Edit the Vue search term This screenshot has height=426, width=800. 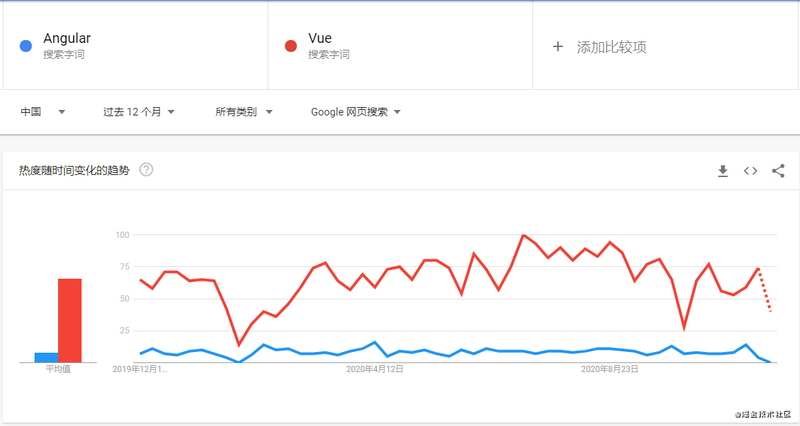(320, 38)
